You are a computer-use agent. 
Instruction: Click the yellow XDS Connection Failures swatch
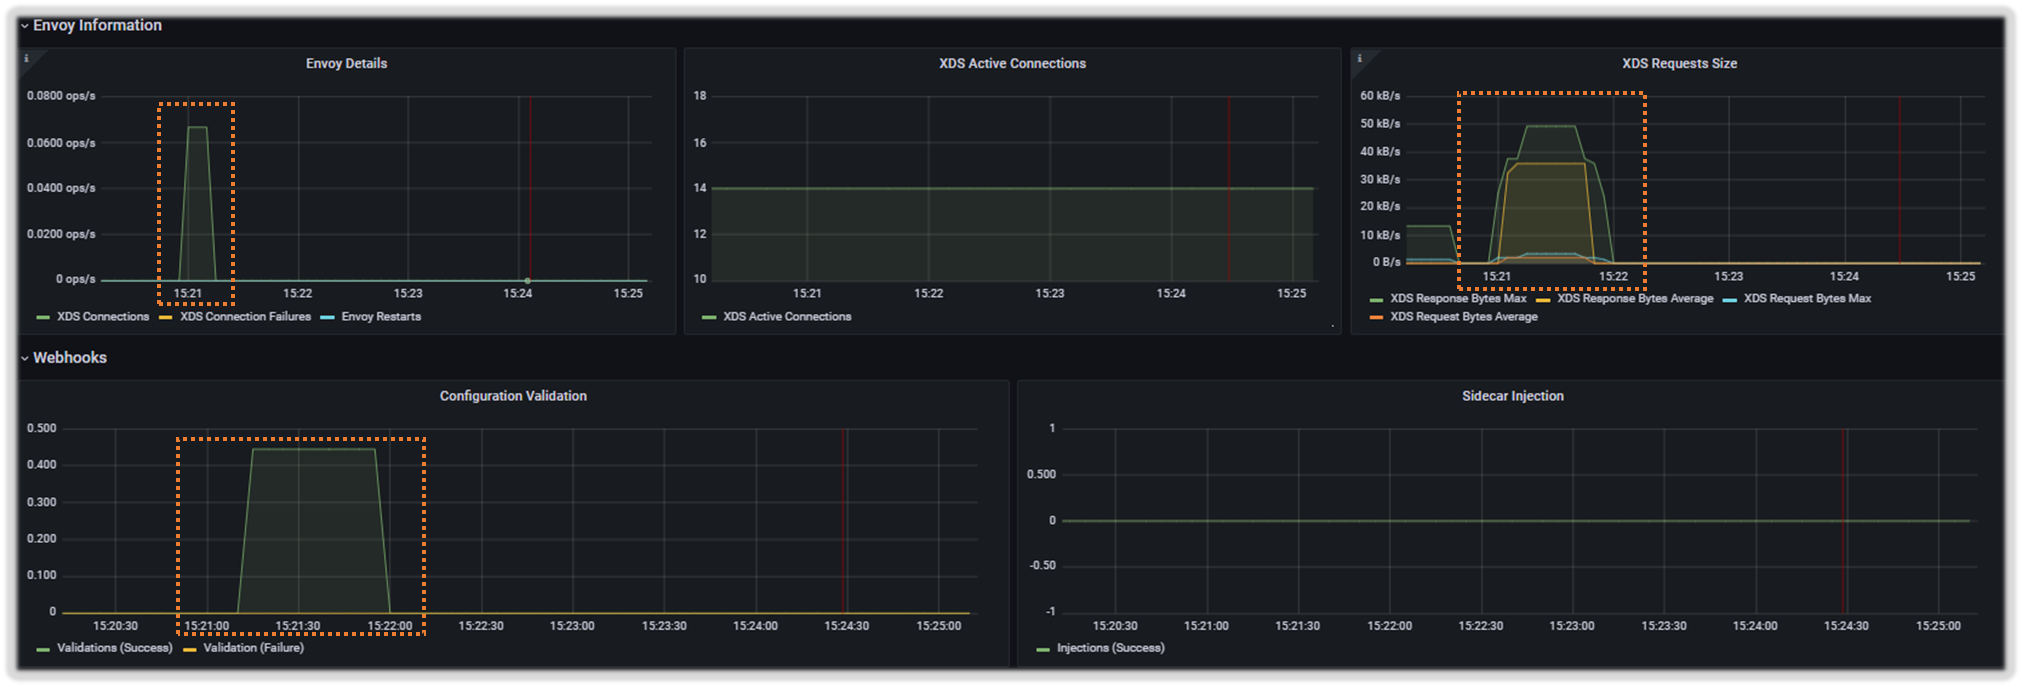[x=166, y=318]
